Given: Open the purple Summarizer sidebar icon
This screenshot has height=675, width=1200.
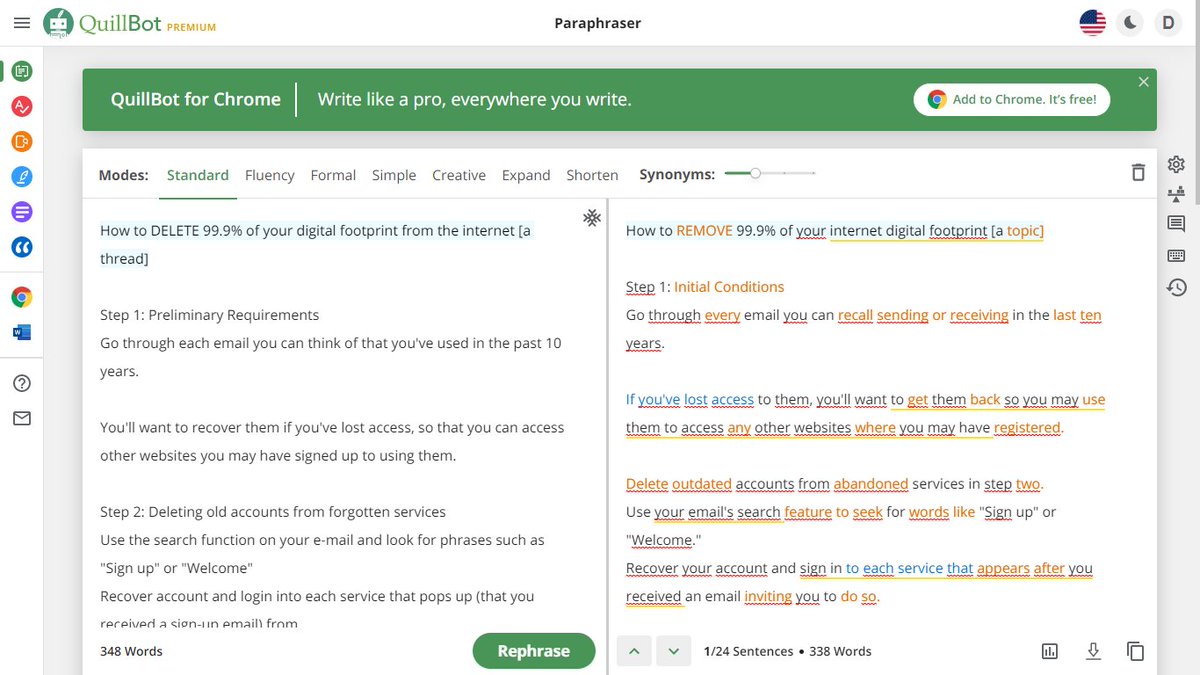Looking at the screenshot, I should coord(21,211).
